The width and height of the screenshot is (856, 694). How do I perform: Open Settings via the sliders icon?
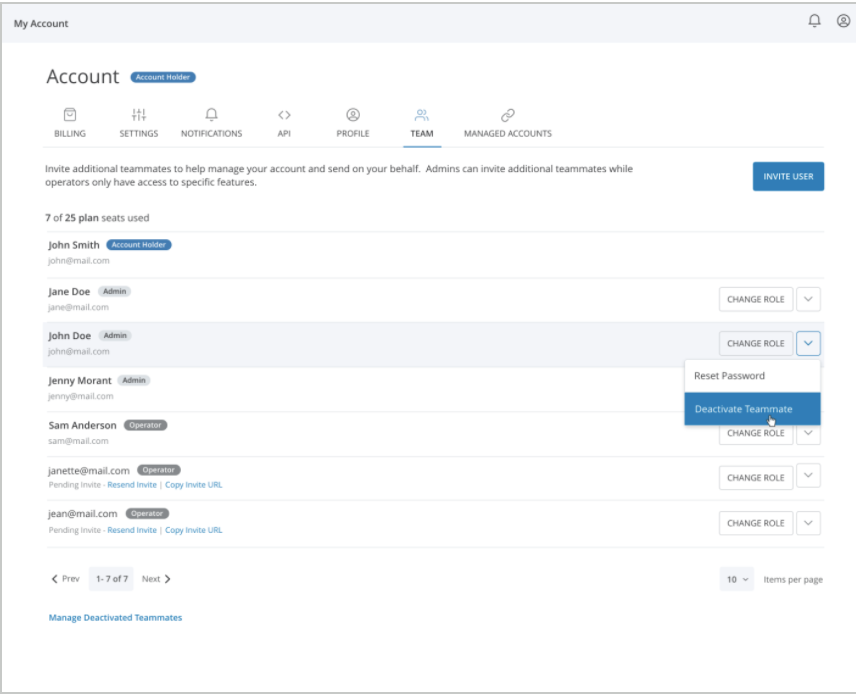click(138, 114)
